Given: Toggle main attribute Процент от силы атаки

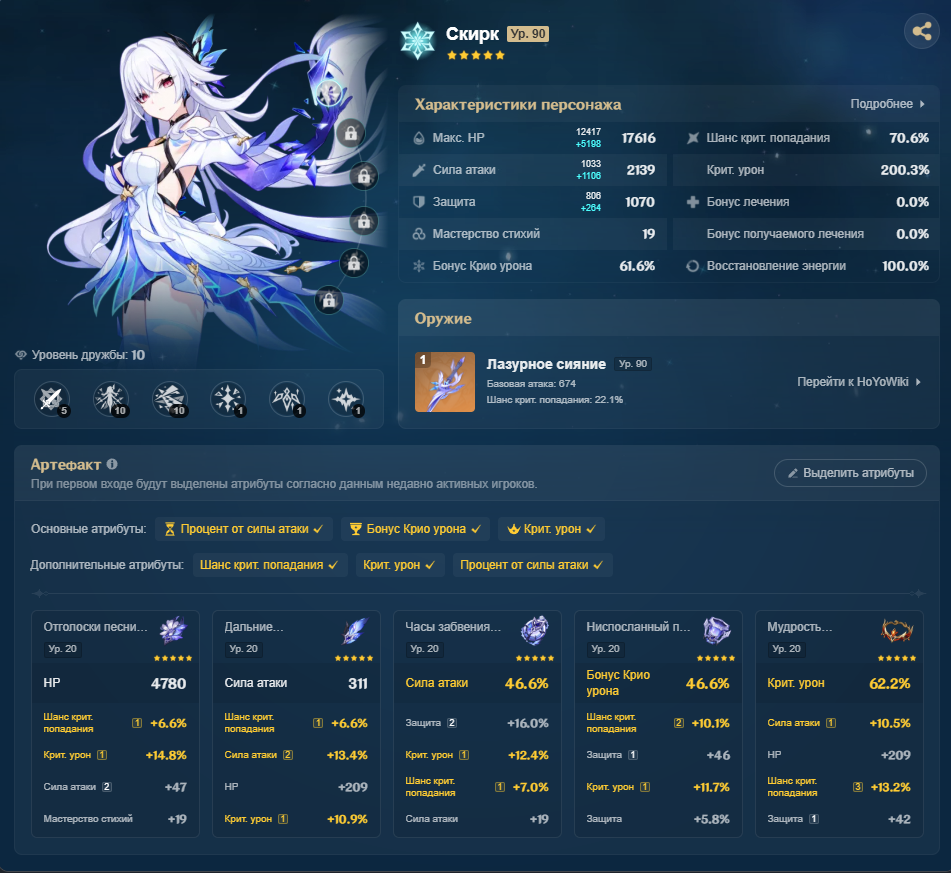Looking at the screenshot, I should [244, 529].
